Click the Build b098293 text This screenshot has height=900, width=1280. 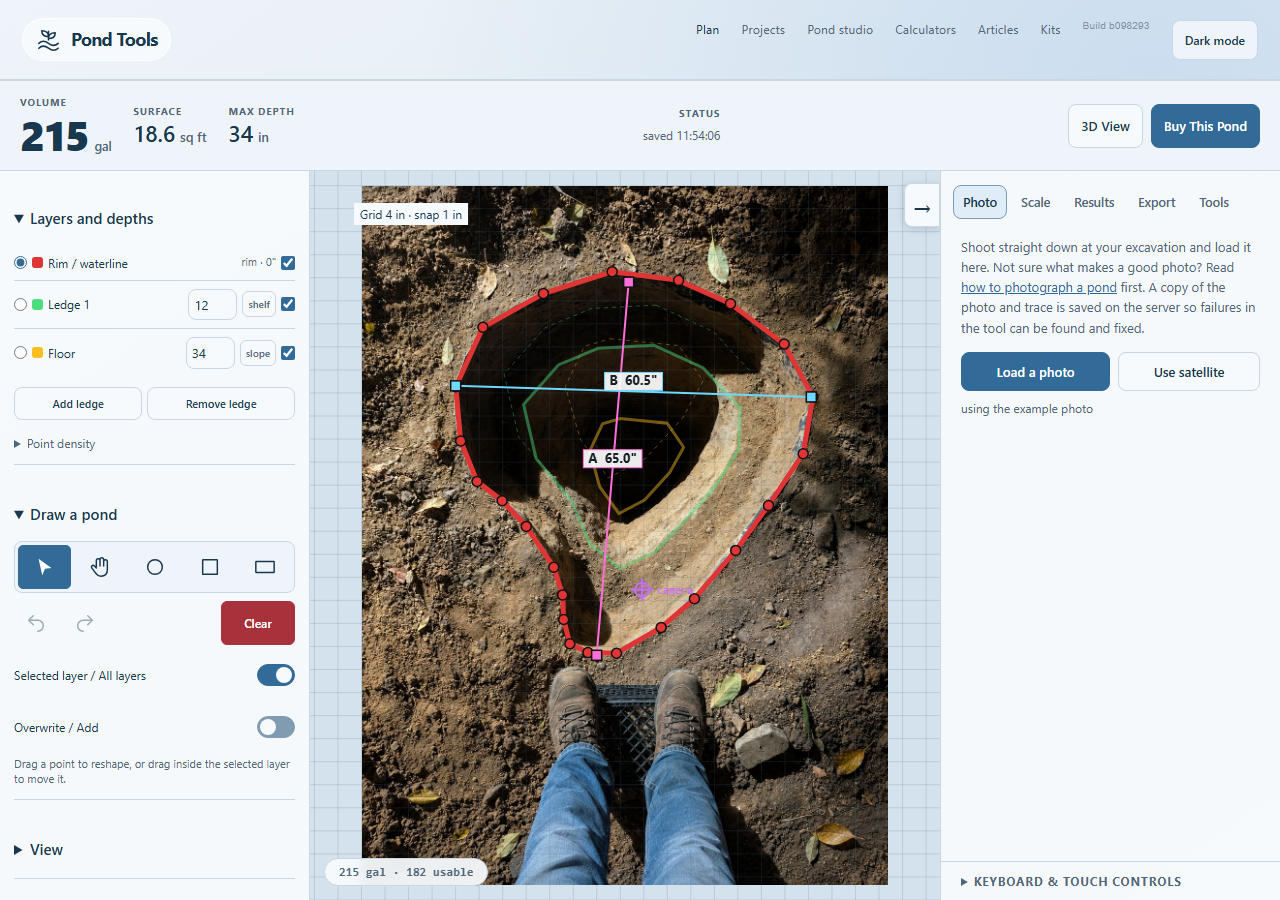click(x=1116, y=26)
